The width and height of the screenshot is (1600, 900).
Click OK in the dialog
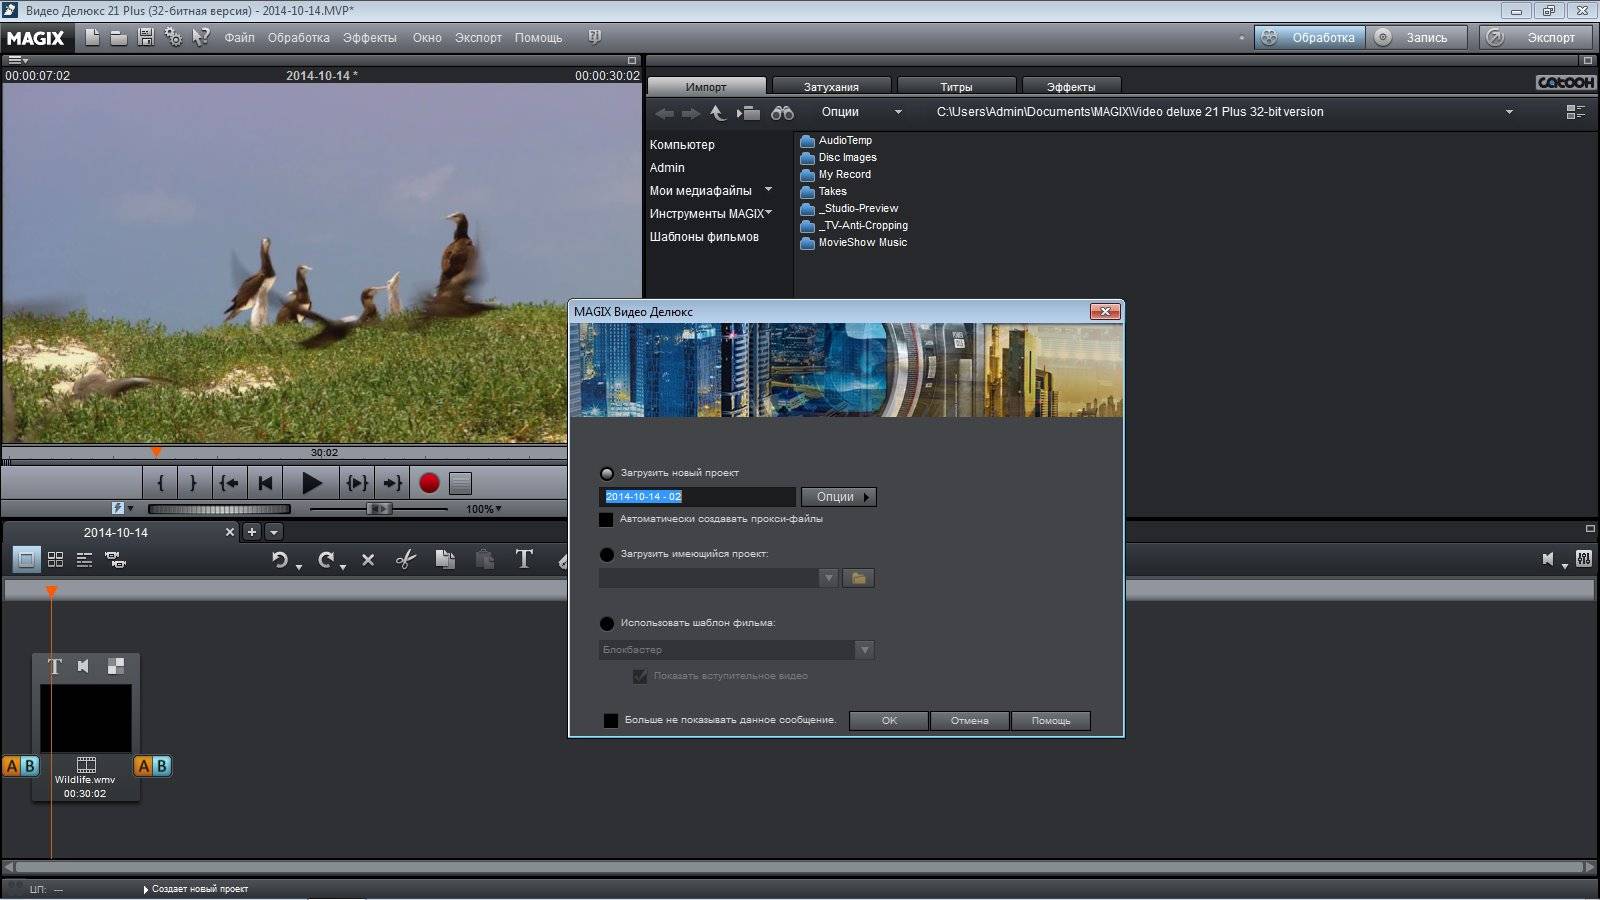point(889,721)
